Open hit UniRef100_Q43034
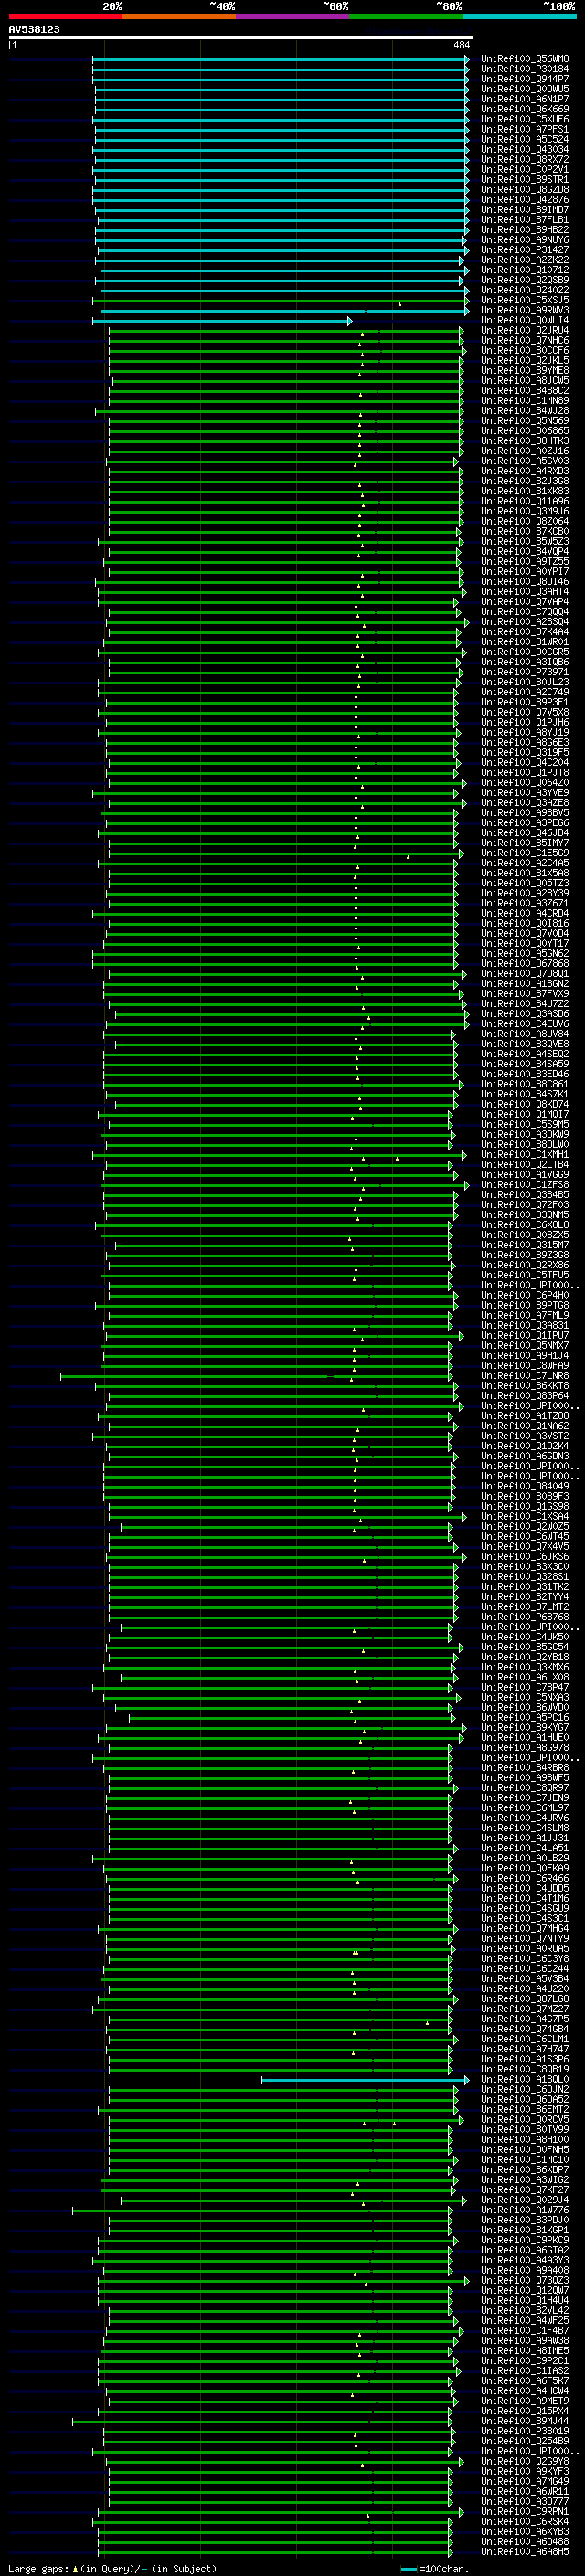 tap(525, 149)
